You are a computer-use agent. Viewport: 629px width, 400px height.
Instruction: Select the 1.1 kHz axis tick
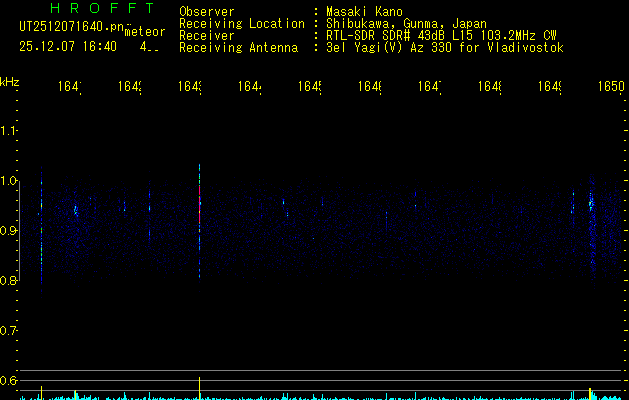[x=9, y=131]
